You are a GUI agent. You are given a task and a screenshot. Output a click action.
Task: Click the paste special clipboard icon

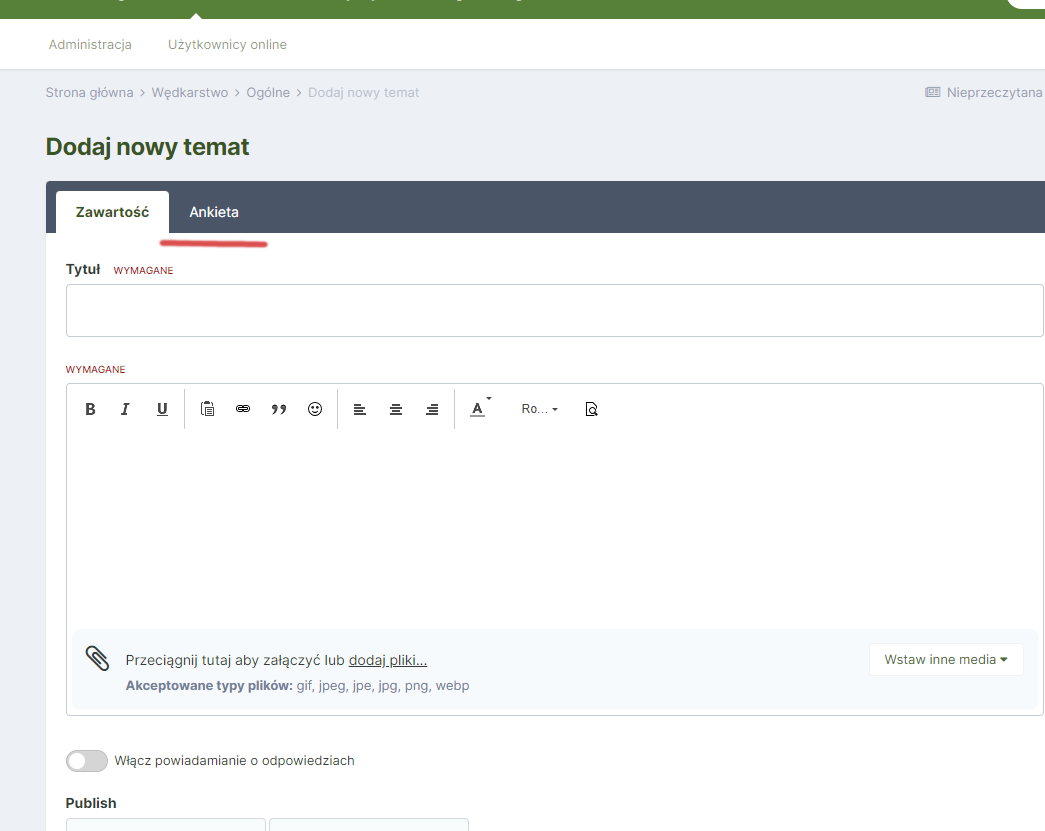207,409
